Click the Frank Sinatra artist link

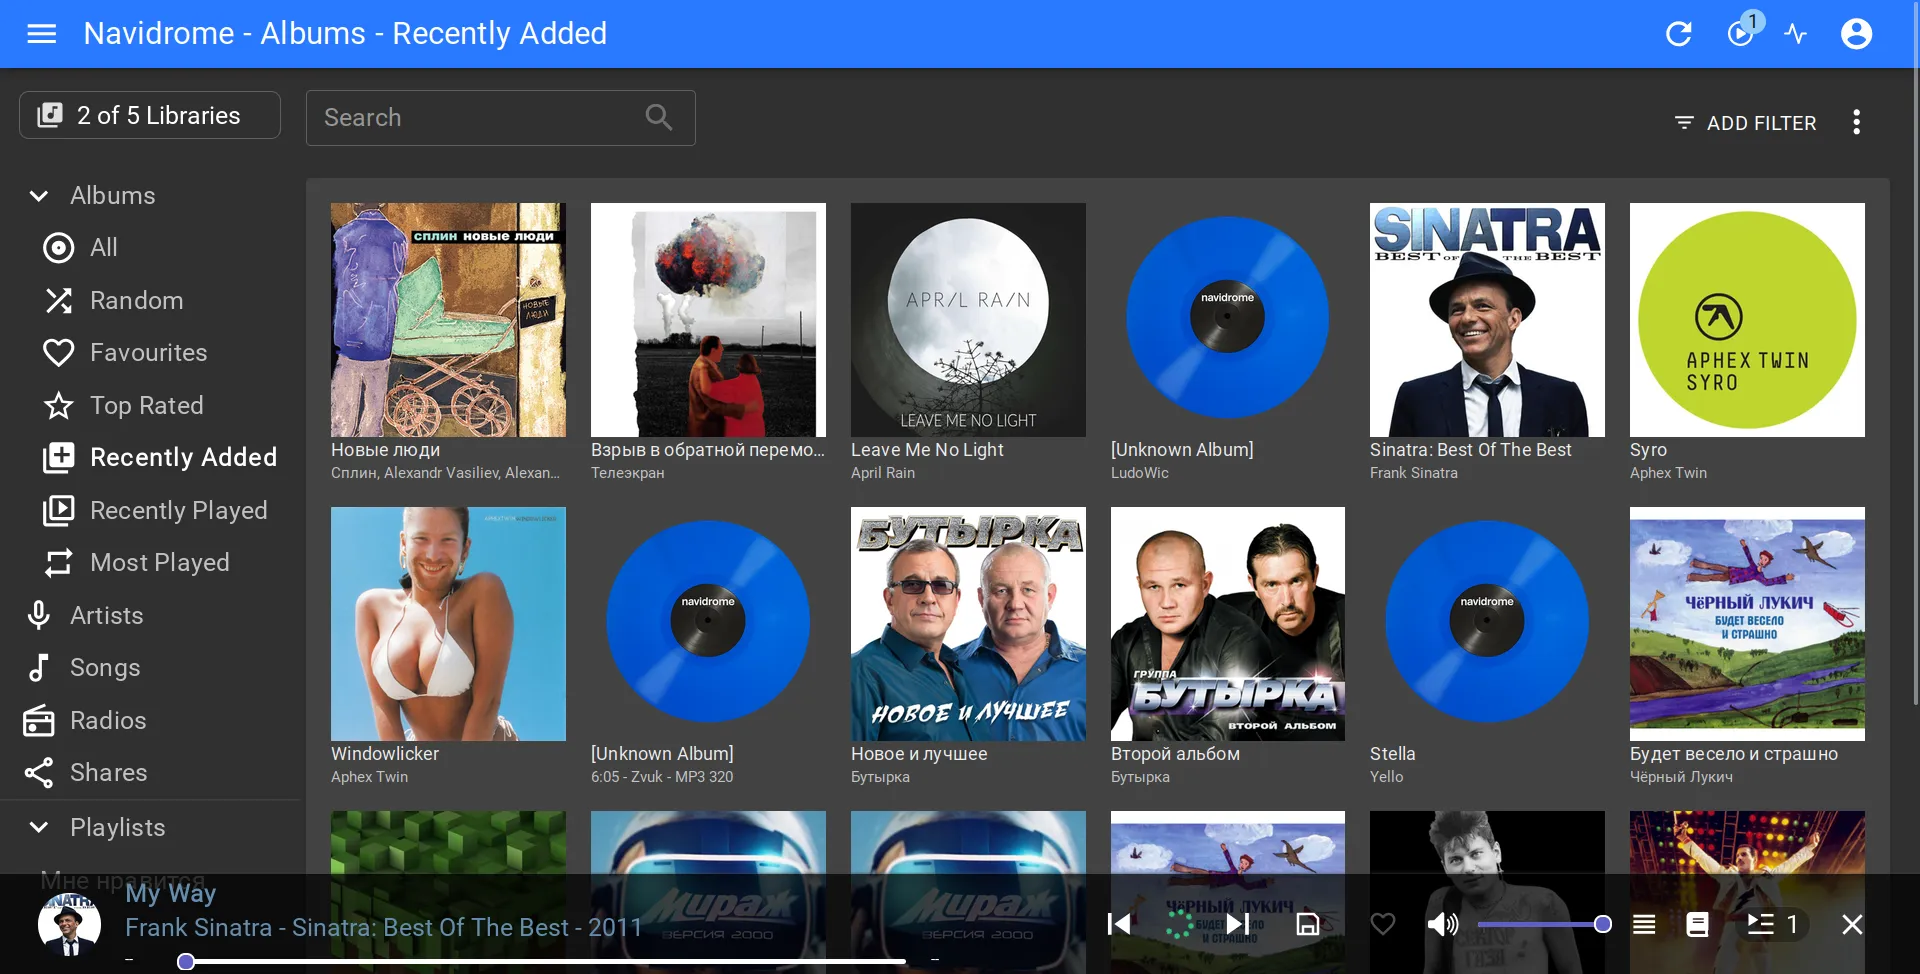(1414, 473)
